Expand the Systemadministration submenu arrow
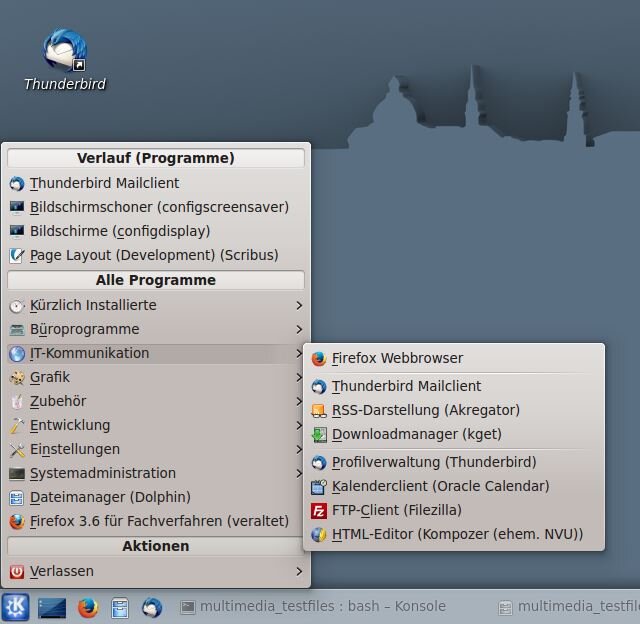Image resolution: width=640 pixels, height=624 pixels. (299, 474)
